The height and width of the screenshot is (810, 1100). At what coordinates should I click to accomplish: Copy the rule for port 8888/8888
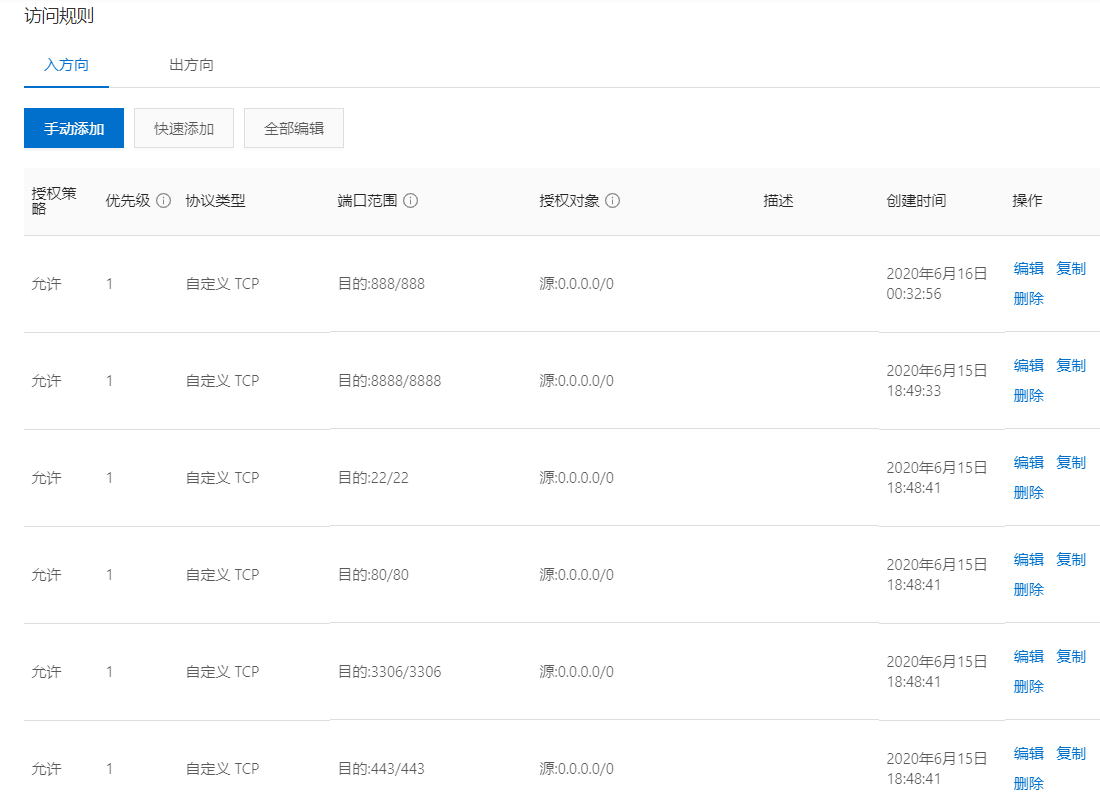coord(1071,365)
